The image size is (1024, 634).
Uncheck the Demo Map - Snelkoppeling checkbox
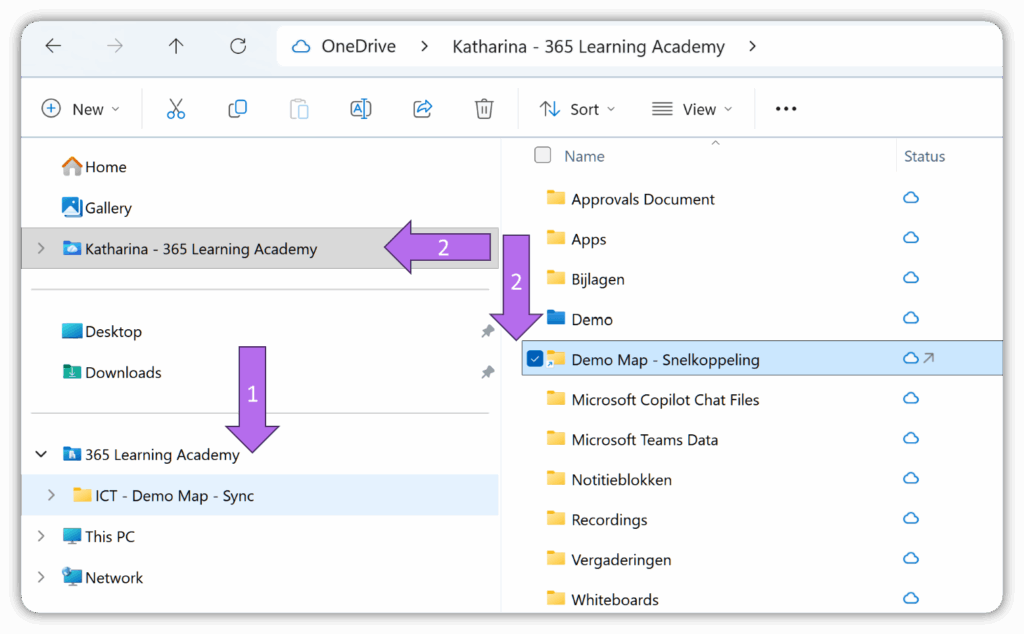point(535,359)
